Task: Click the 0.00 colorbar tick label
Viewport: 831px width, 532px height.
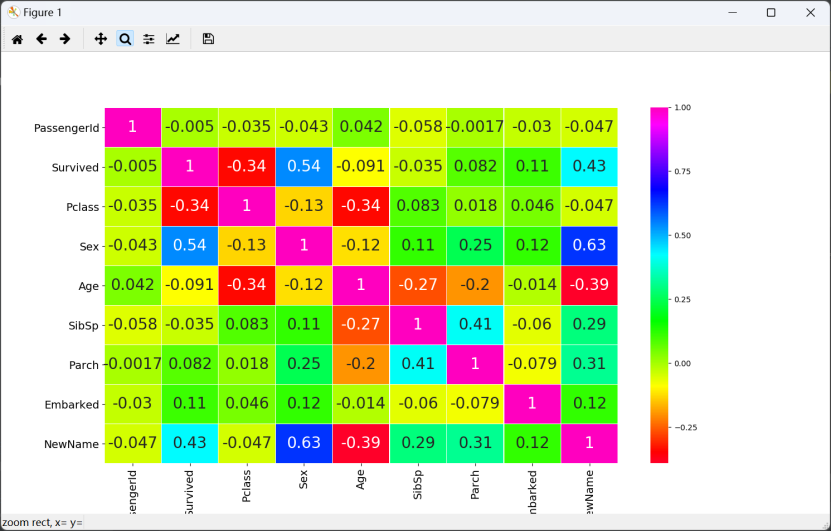Action: click(683, 364)
